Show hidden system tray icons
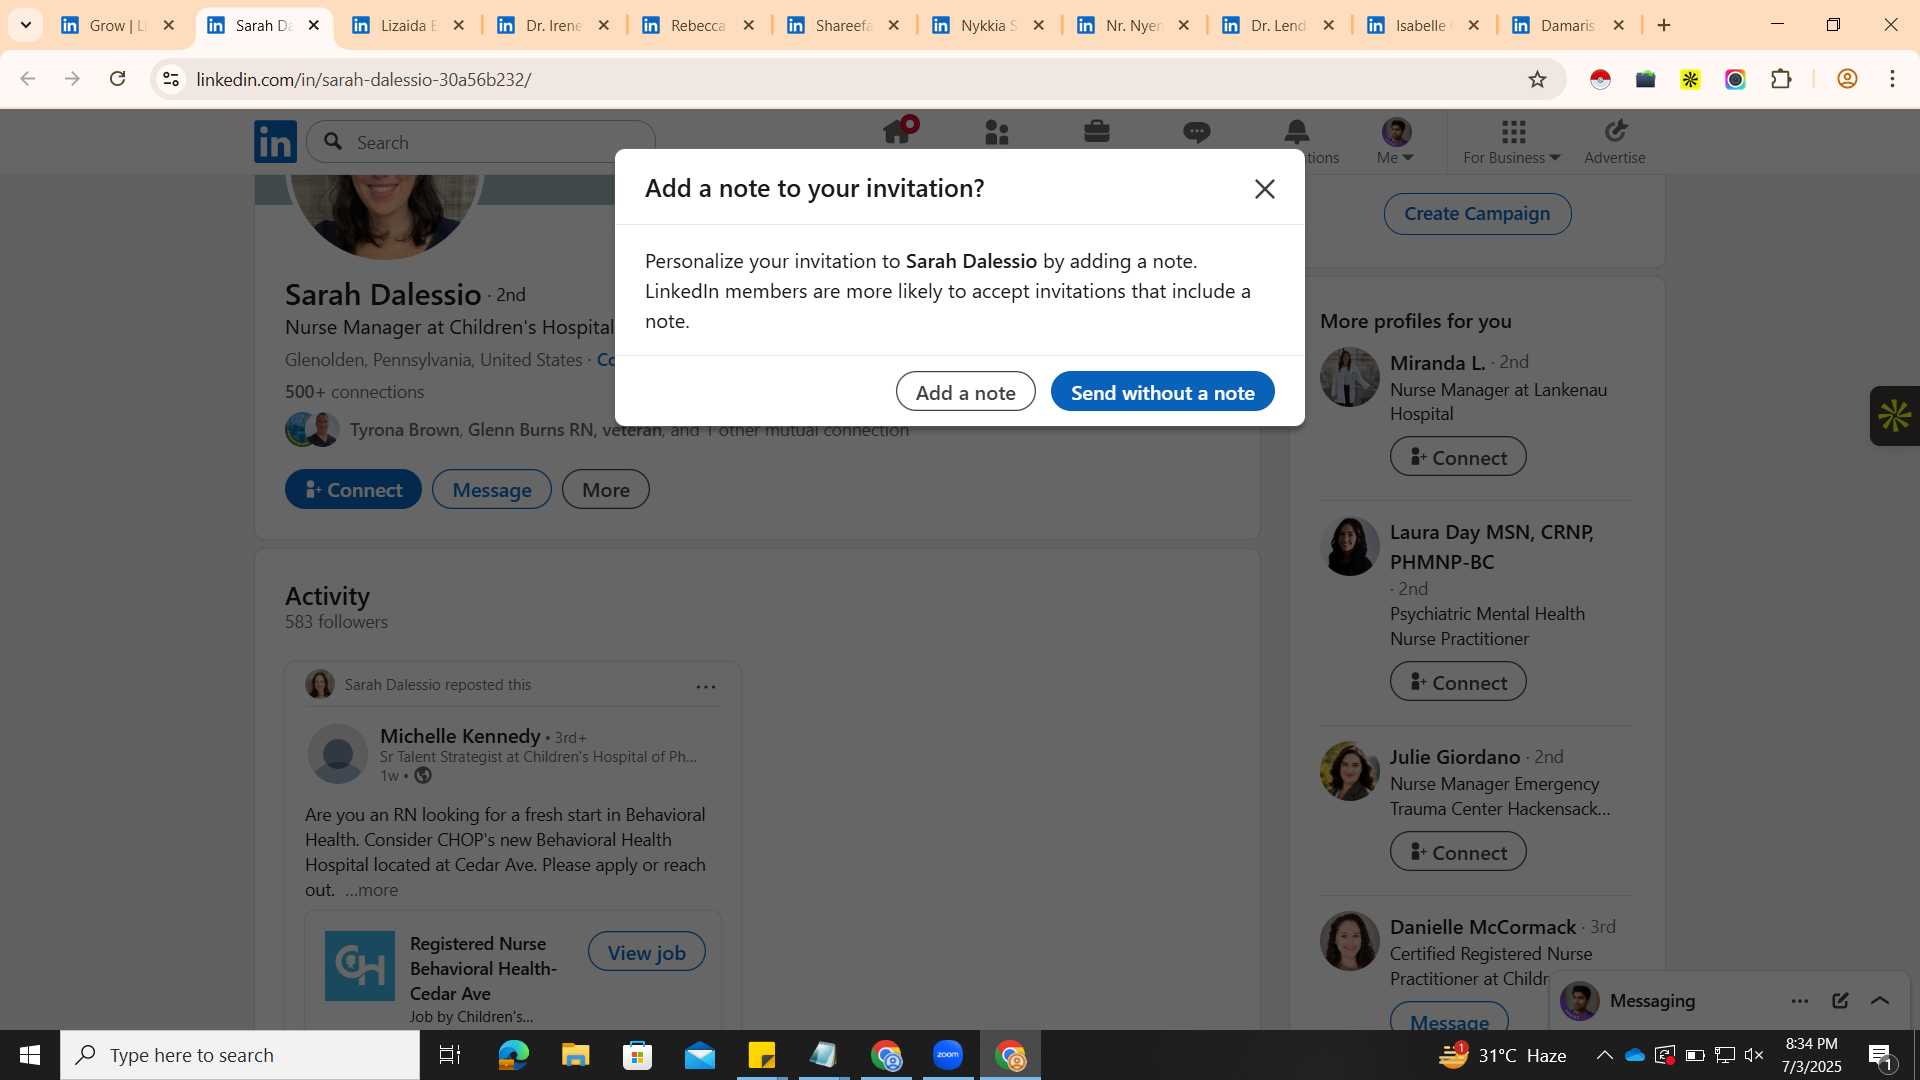The height and width of the screenshot is (1080, 1920). point(1604,1055)
